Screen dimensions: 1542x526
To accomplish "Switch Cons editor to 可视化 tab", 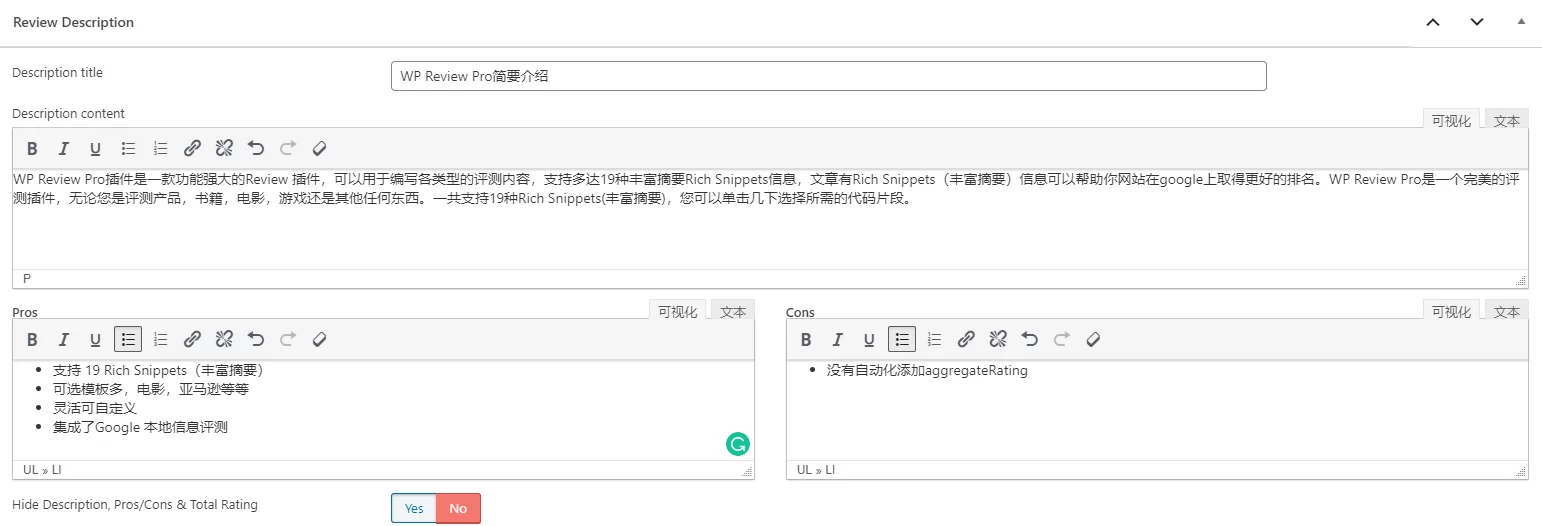I will point(1451,311).
